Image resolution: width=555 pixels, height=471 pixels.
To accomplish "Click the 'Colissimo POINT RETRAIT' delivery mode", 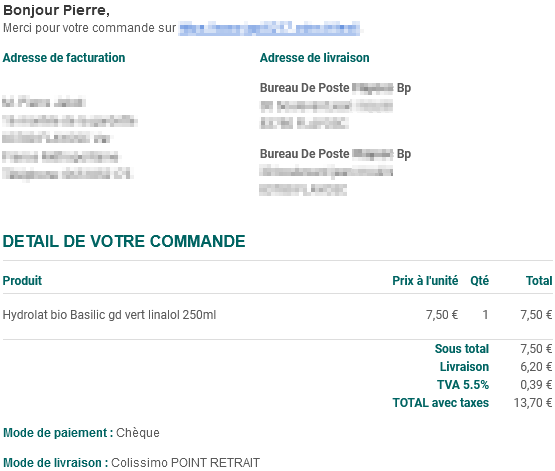I will [185, 463].
